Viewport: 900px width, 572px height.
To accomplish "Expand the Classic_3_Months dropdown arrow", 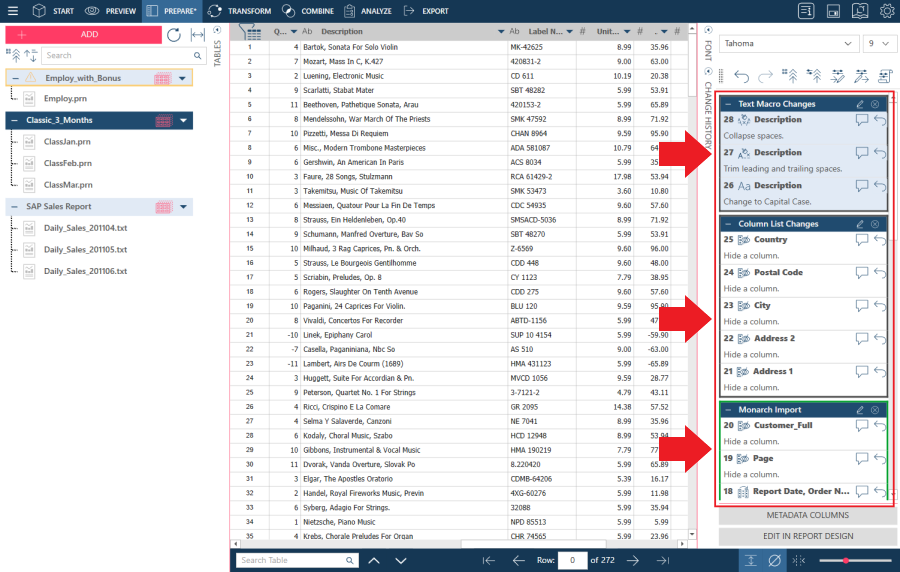I will pyautogui.click(x=184, y=121).
